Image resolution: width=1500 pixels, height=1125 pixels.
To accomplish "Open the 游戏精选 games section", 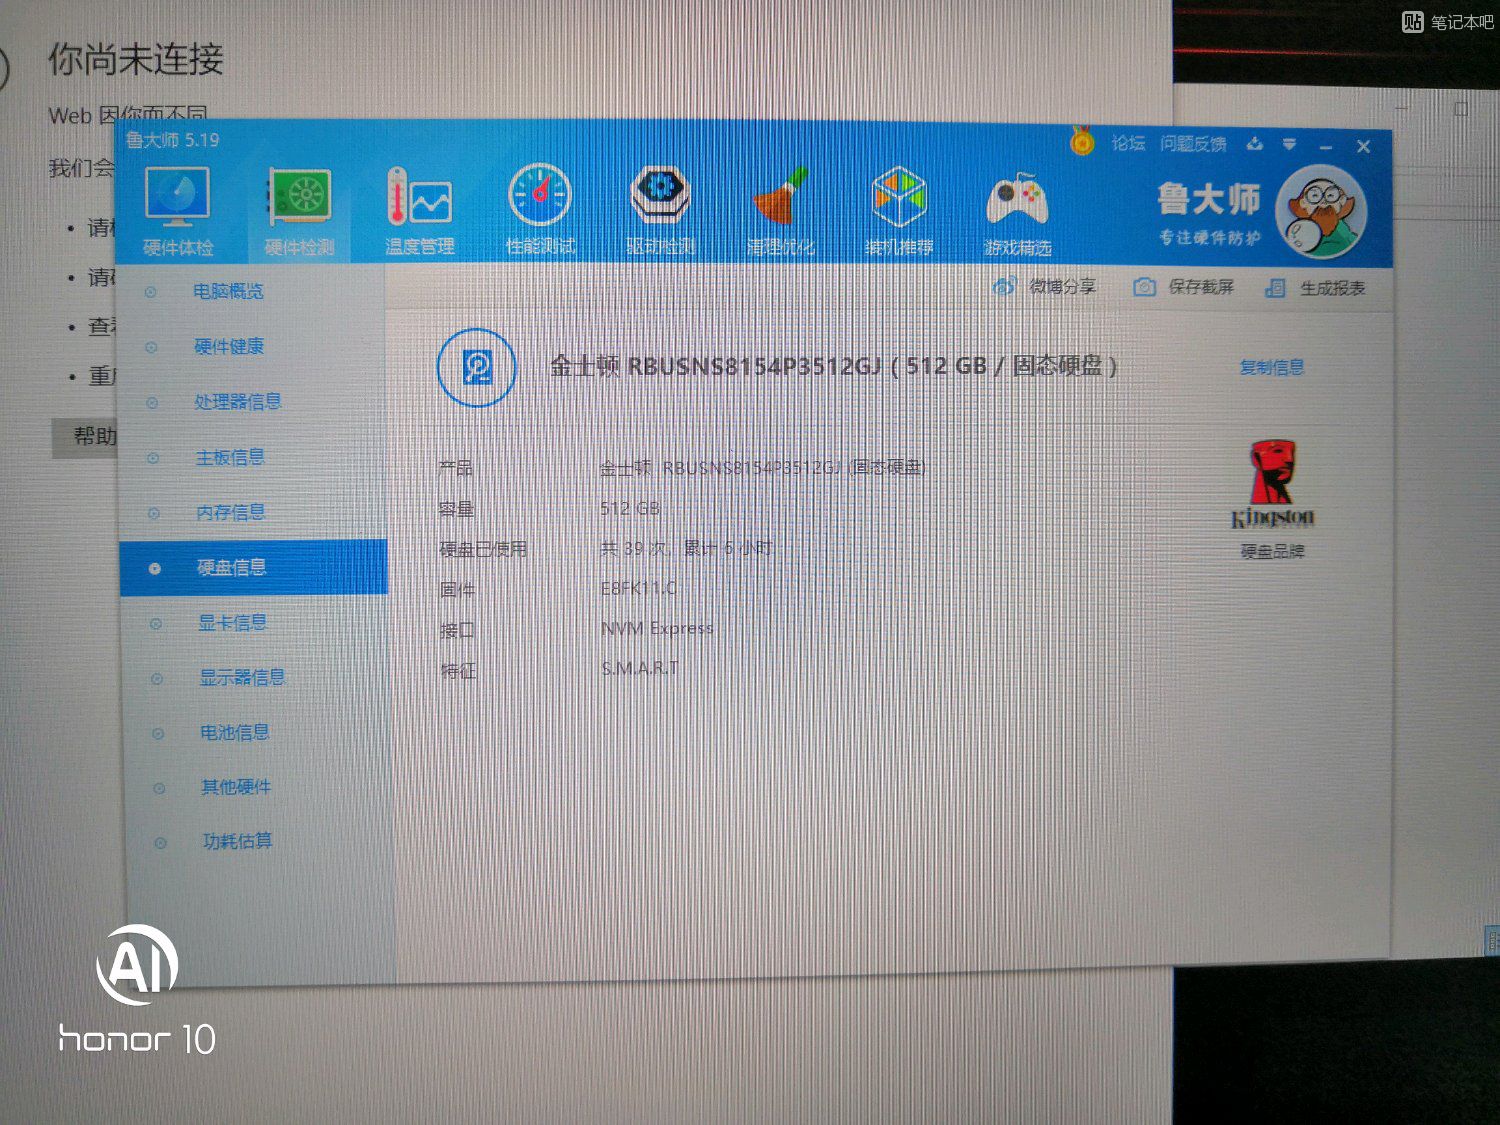I will pyautogui.click(x=1017, y=212).
